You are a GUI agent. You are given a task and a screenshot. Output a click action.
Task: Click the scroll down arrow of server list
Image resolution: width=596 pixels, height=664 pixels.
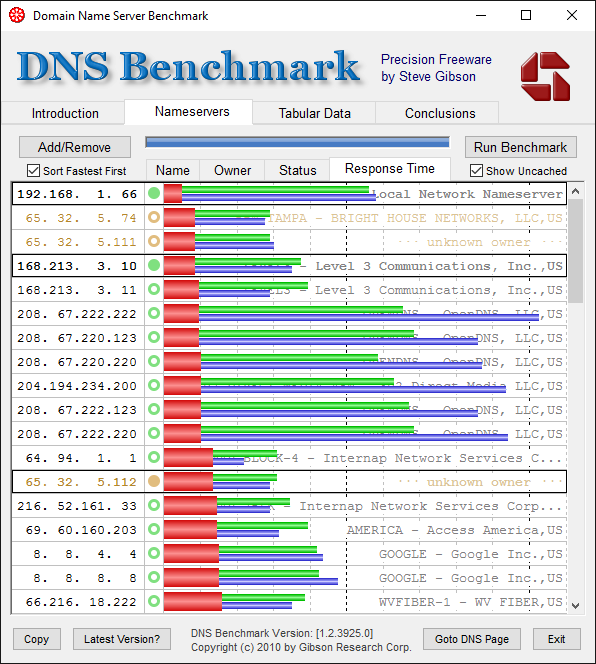(575, 606)
